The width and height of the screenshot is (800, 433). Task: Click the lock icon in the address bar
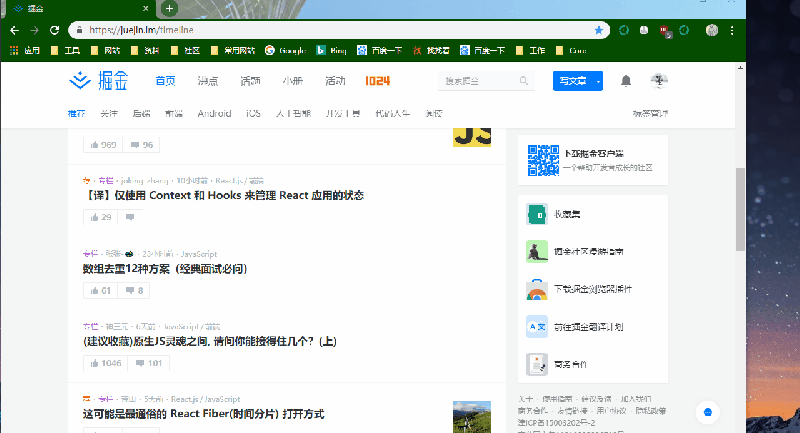(79, 30)
